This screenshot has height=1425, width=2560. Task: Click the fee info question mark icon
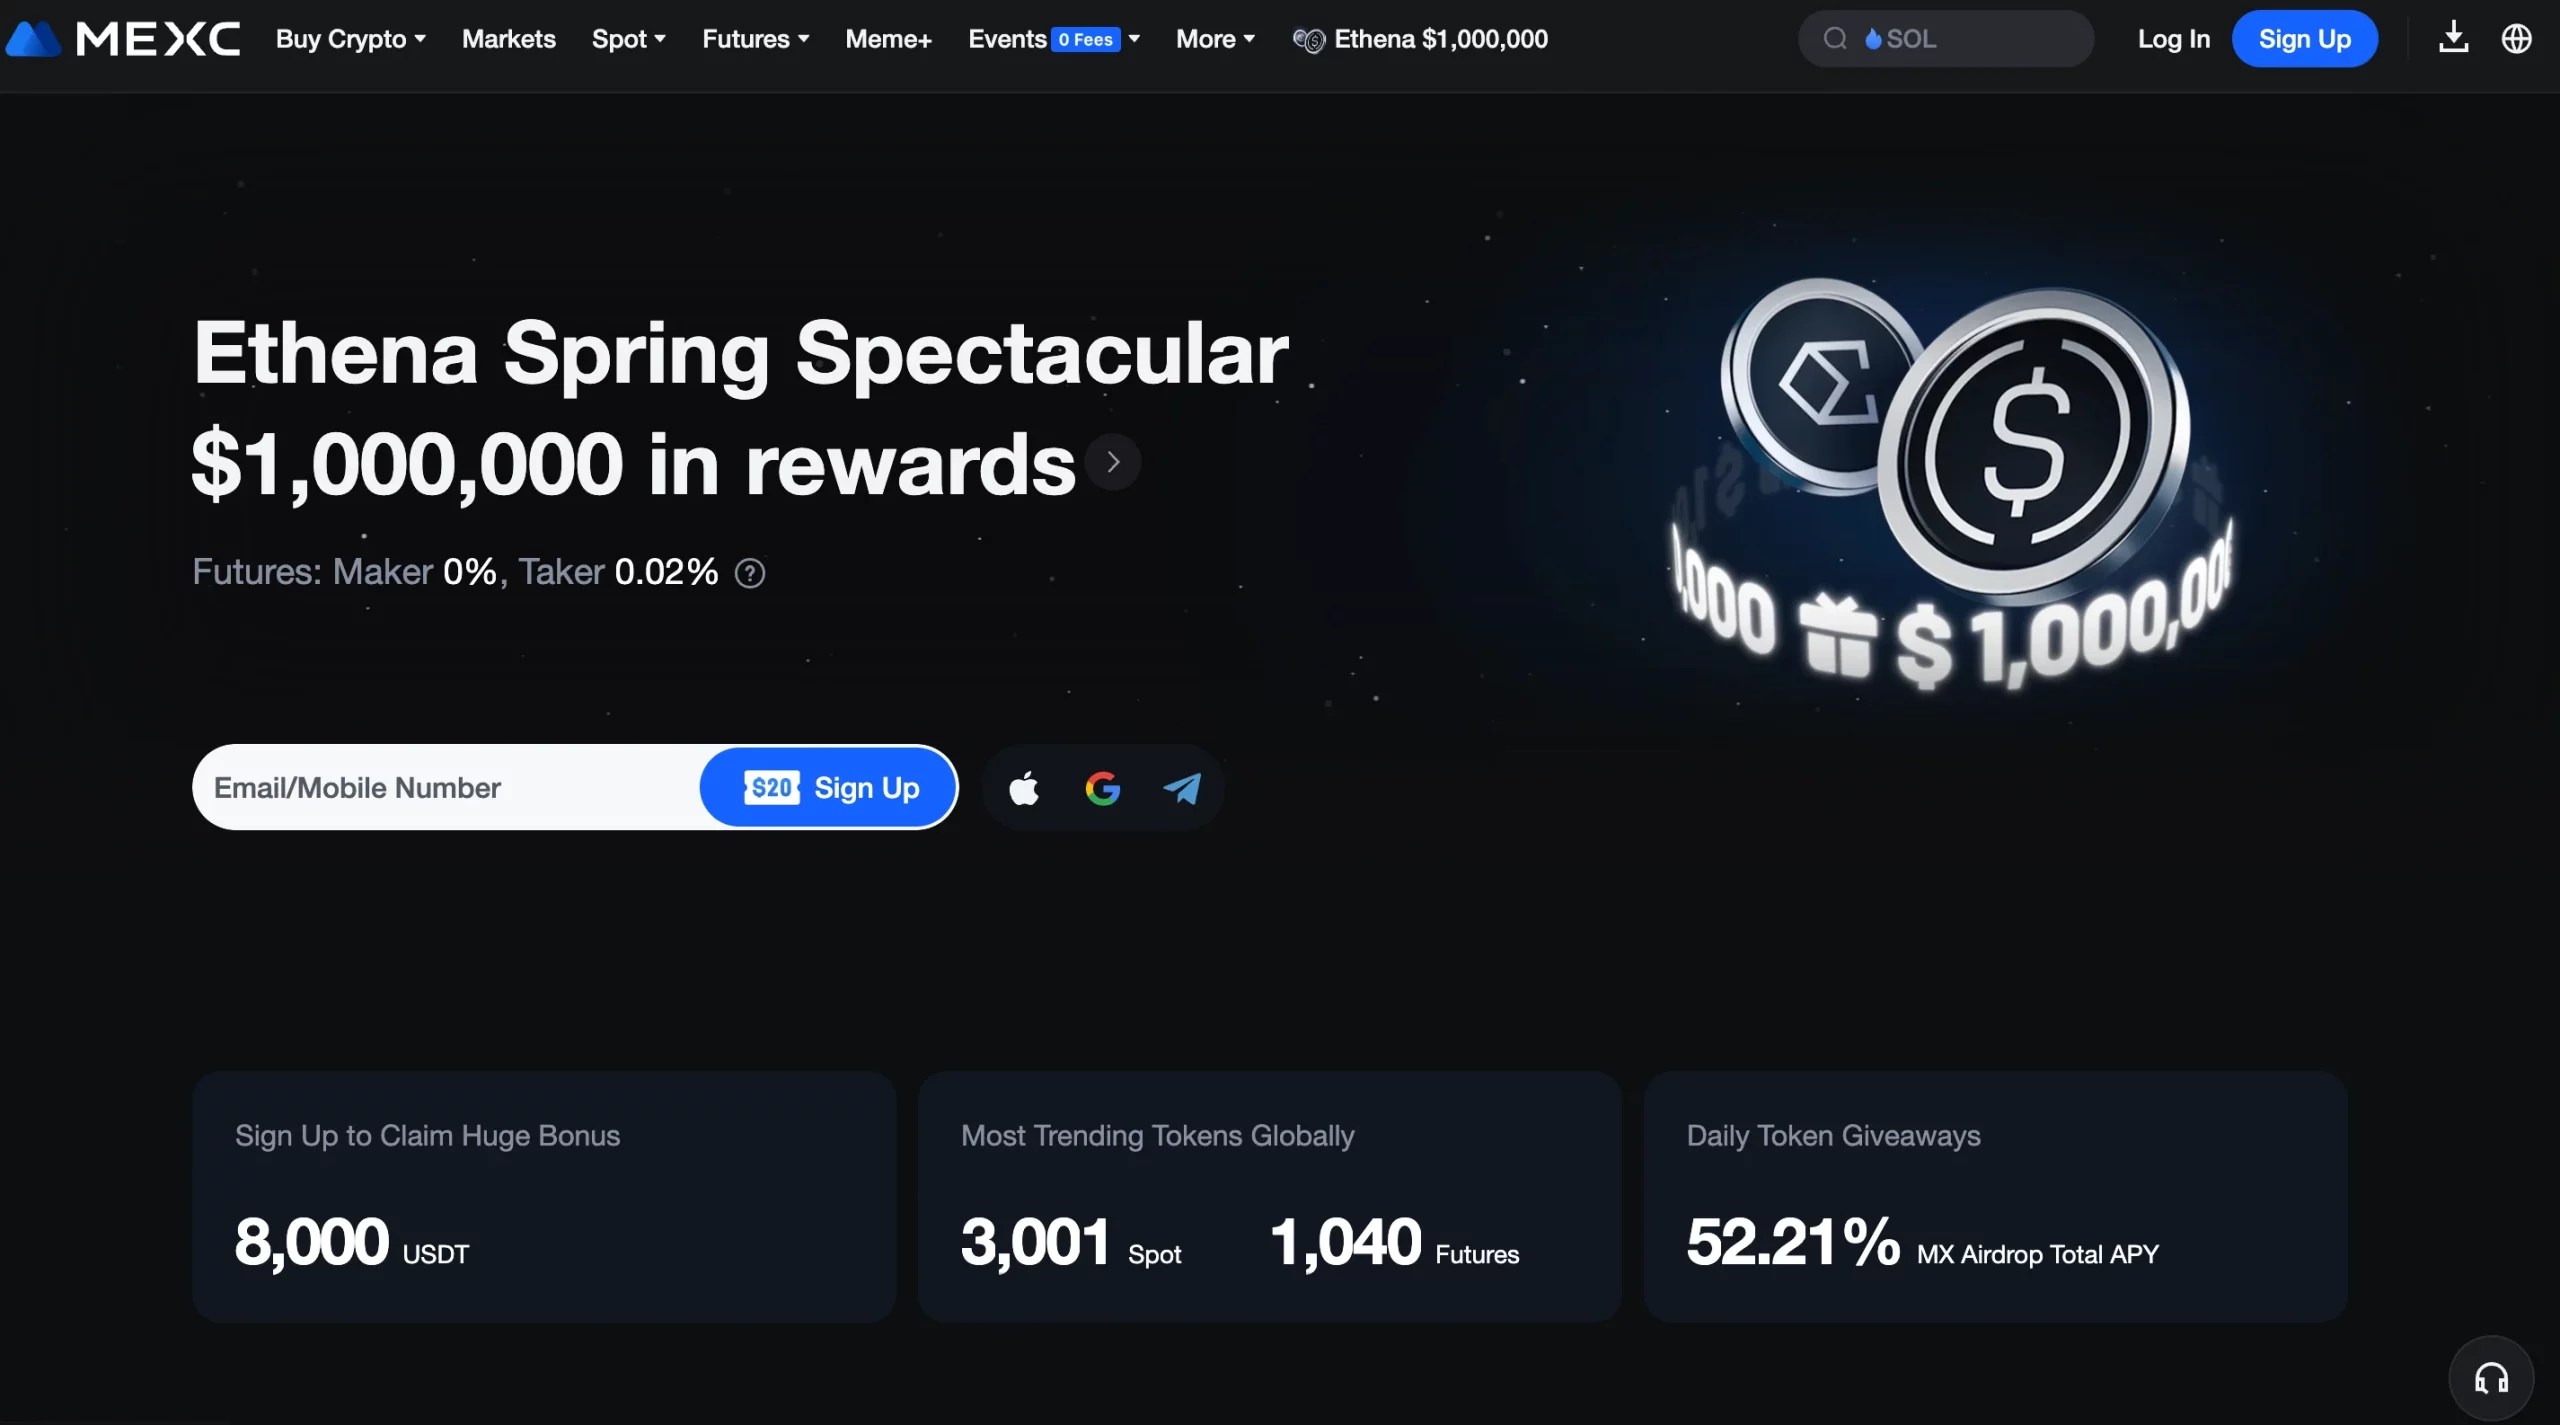click(x=750, y=573)
